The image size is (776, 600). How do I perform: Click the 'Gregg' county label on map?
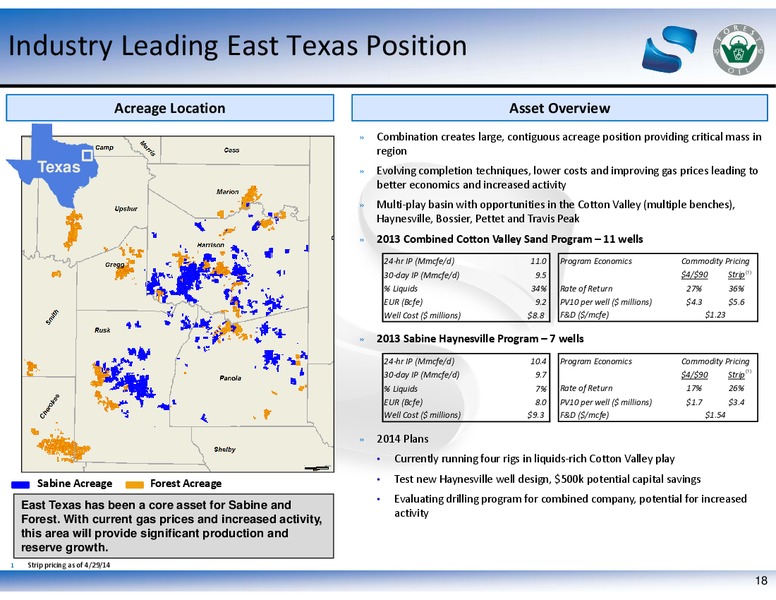pos(114,264)
